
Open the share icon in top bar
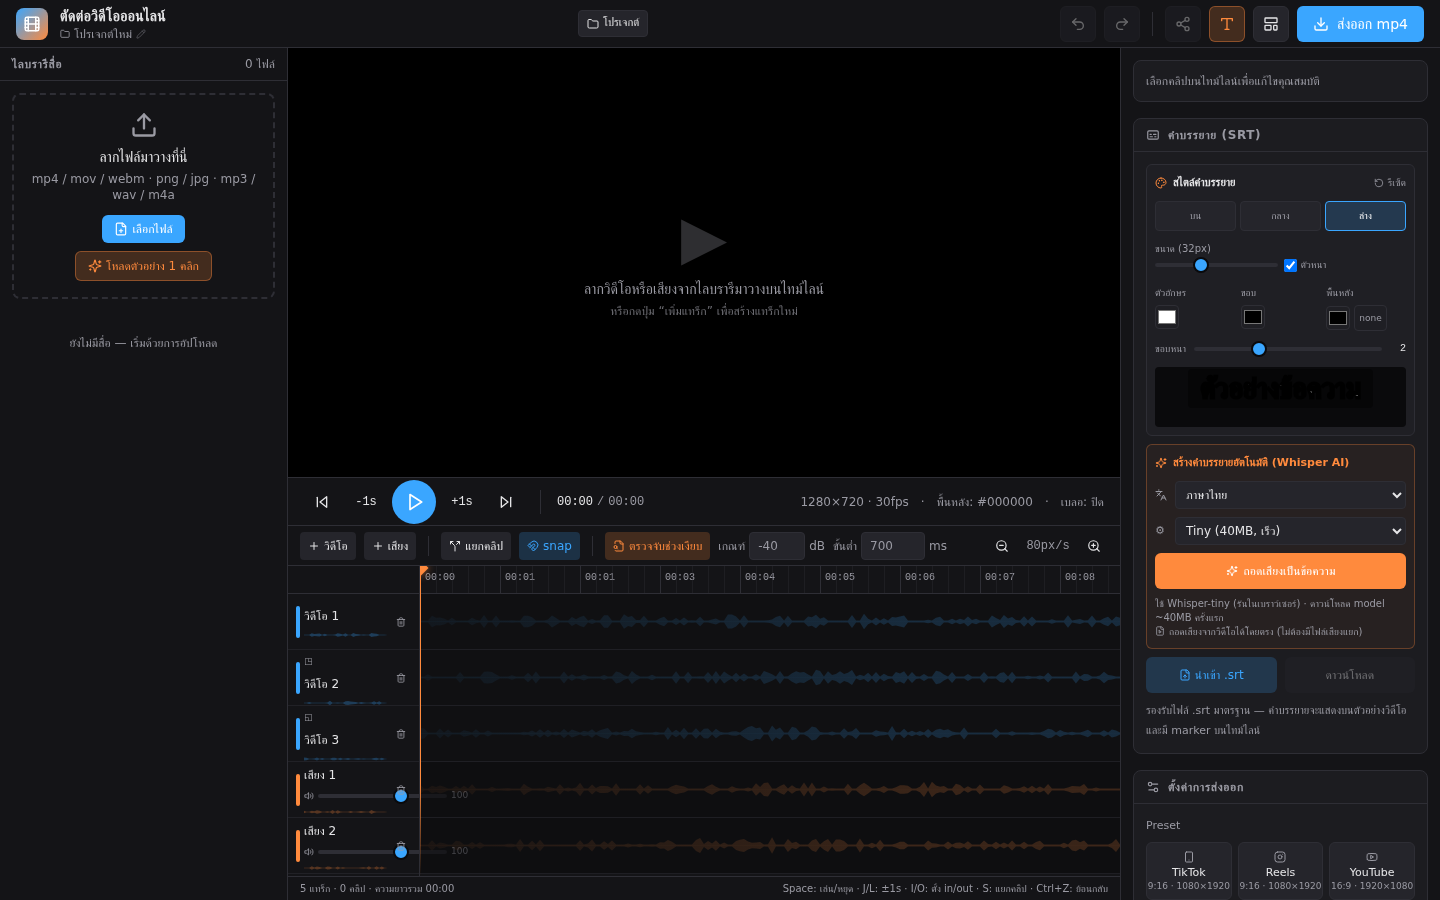click(1183, 24)
